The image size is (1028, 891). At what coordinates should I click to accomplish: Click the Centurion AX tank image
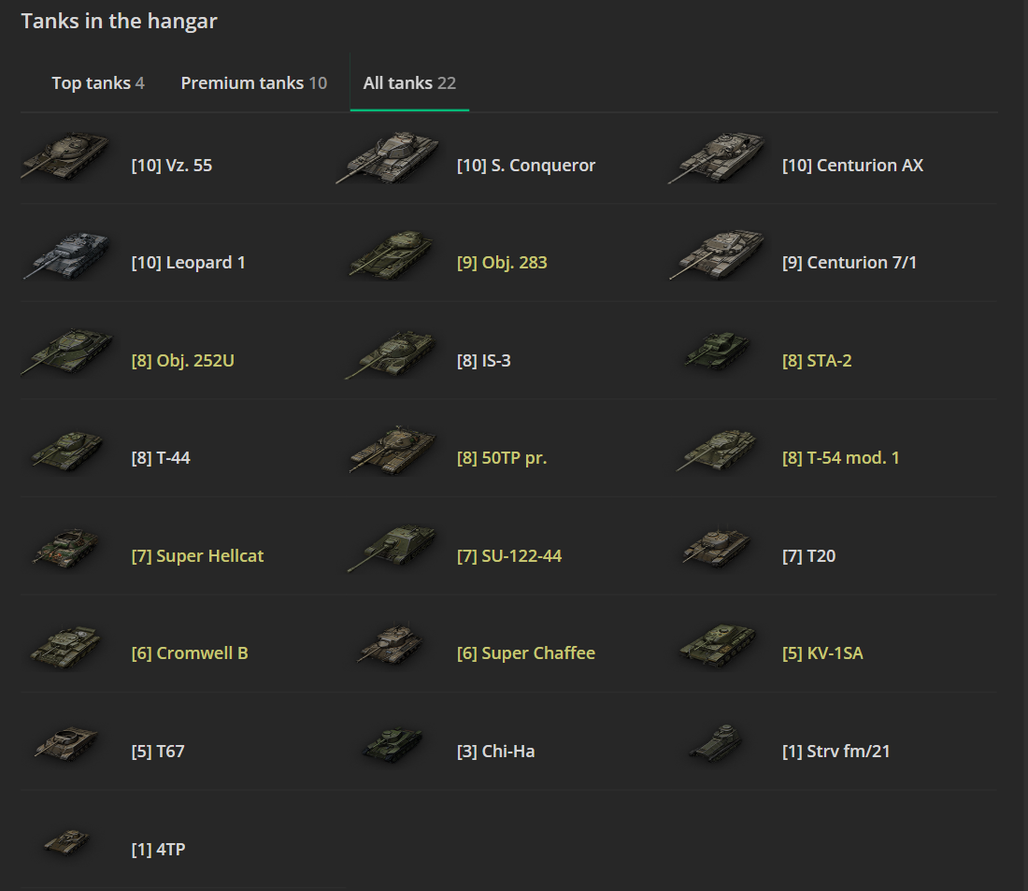(x=717, y=157)
